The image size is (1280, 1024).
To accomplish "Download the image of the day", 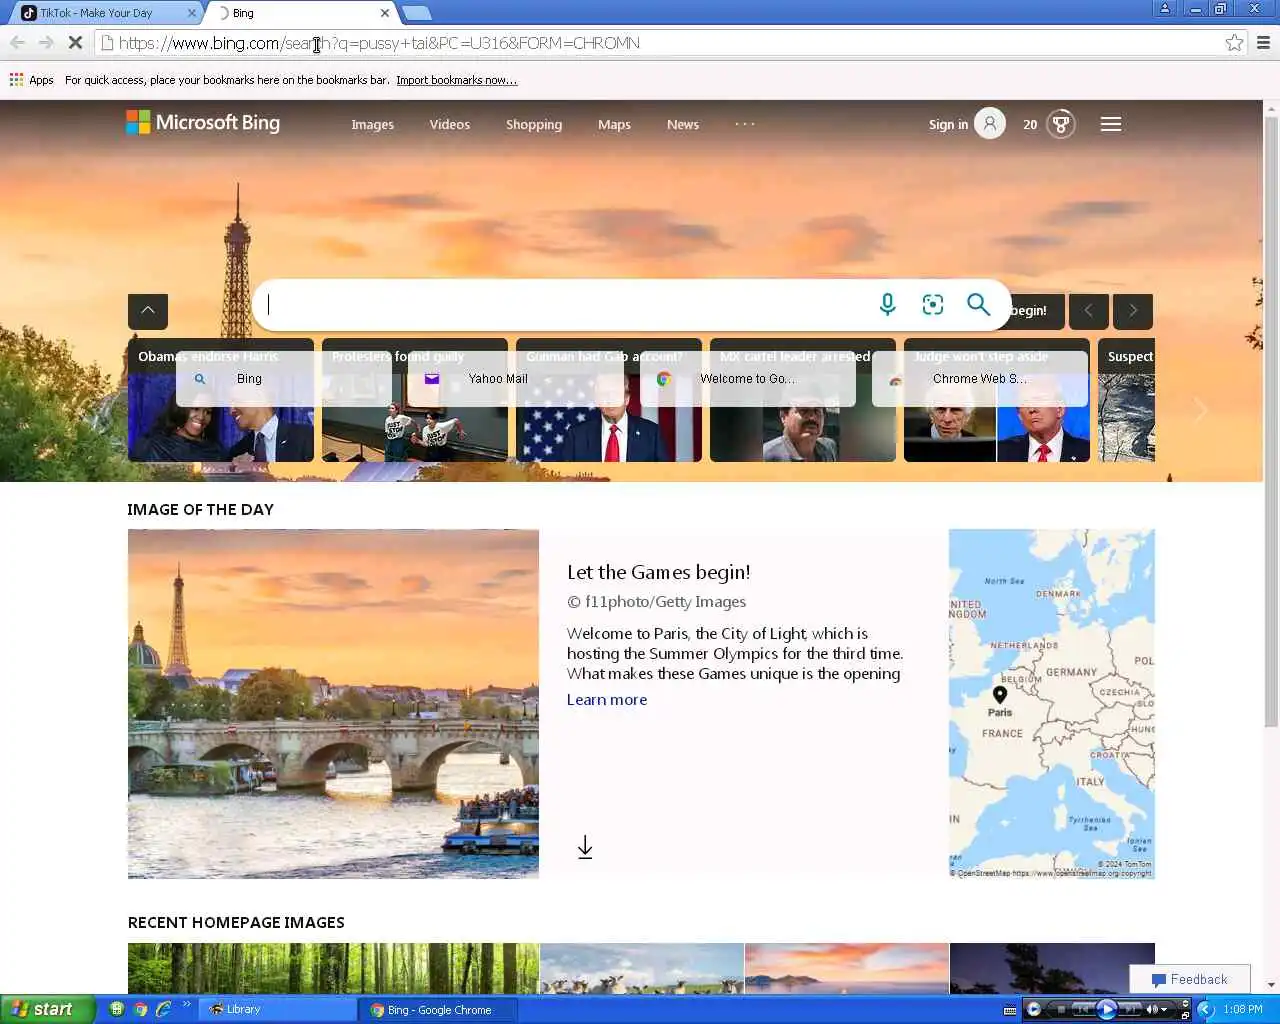I will 585,847.
